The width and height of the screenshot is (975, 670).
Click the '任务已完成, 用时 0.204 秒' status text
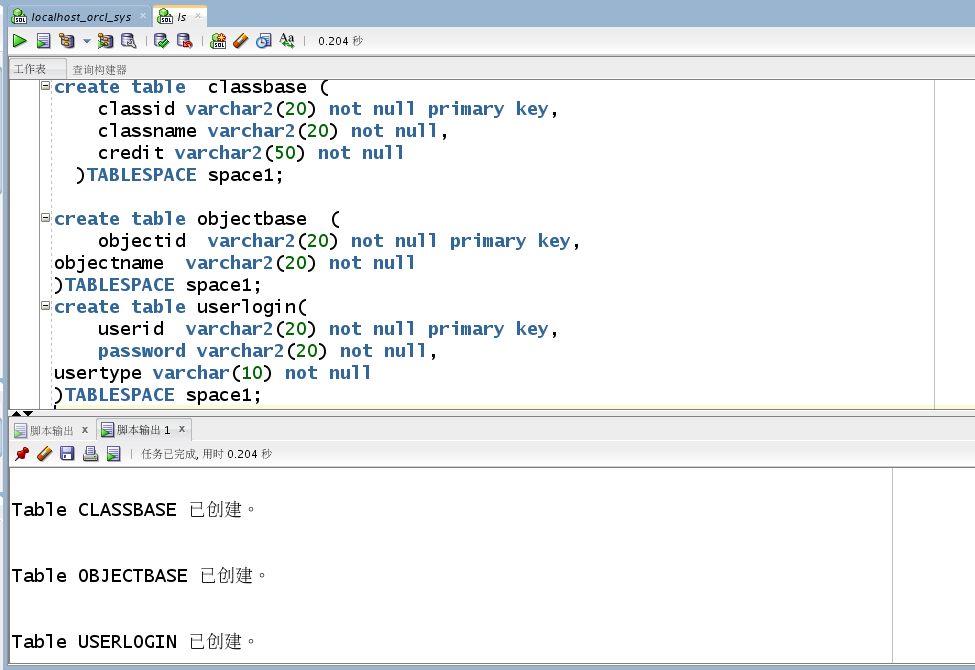206,454
